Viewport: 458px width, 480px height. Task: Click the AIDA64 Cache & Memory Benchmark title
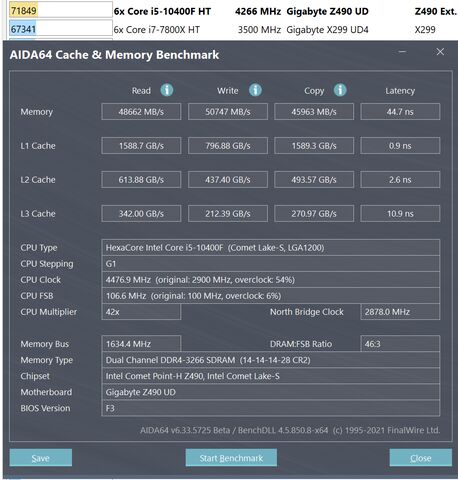tap(114, 55)
